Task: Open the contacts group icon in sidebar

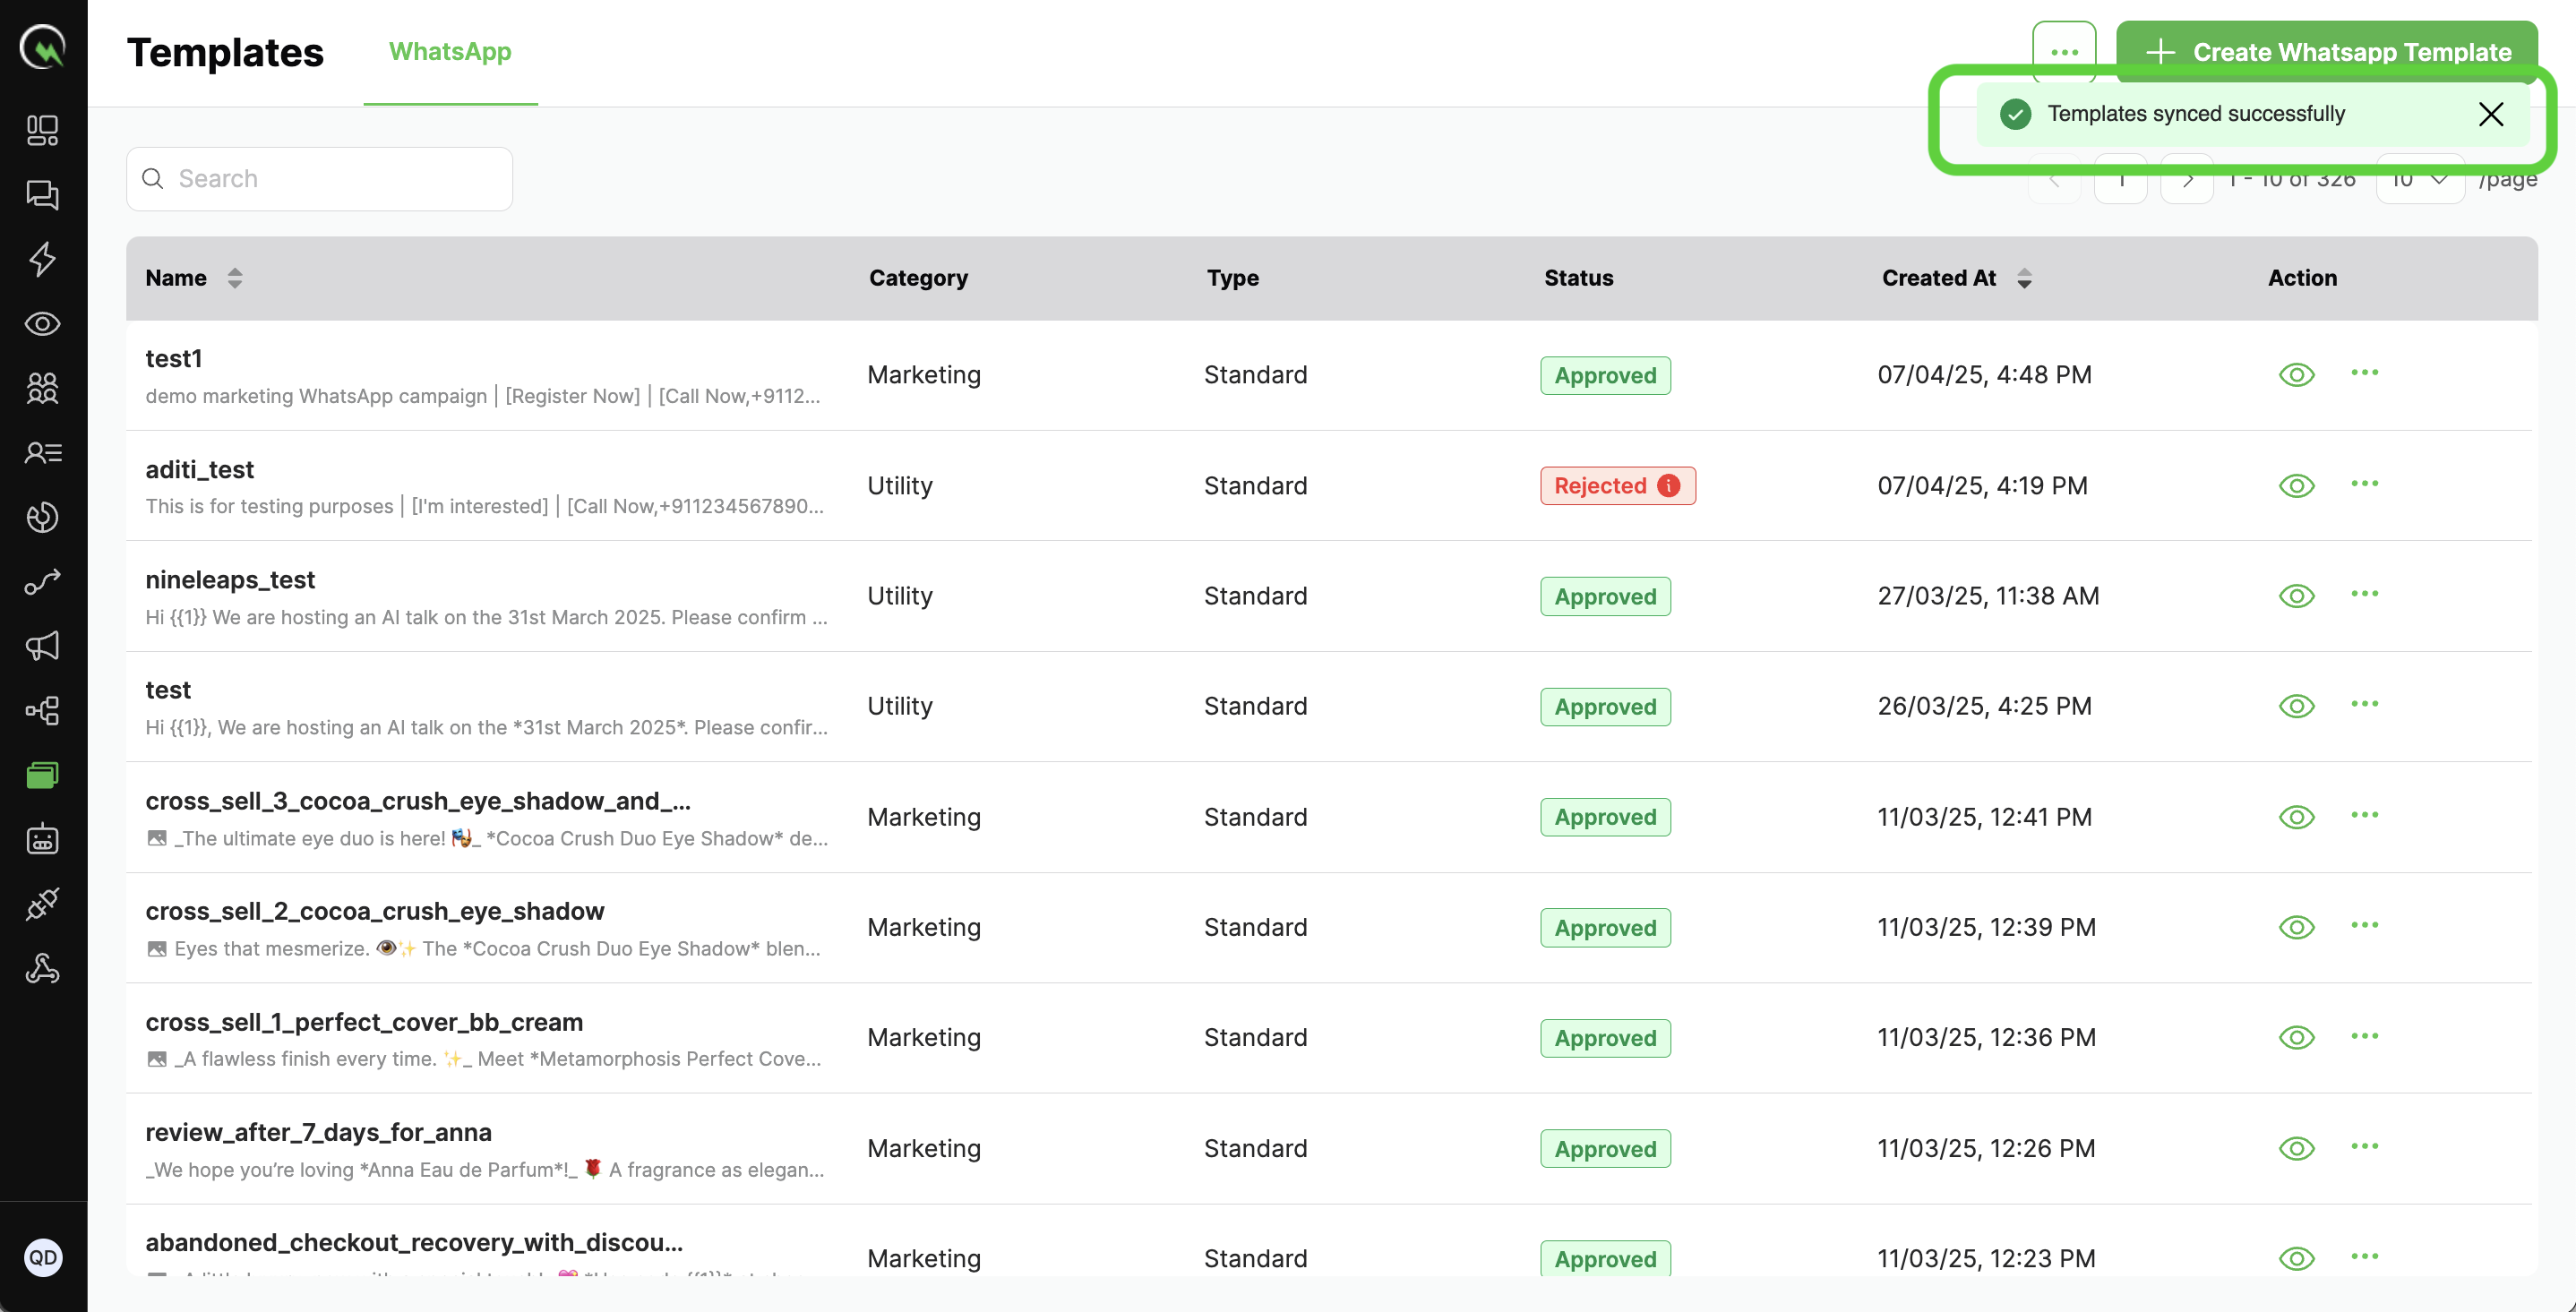Action: click(x=42, y=388)
